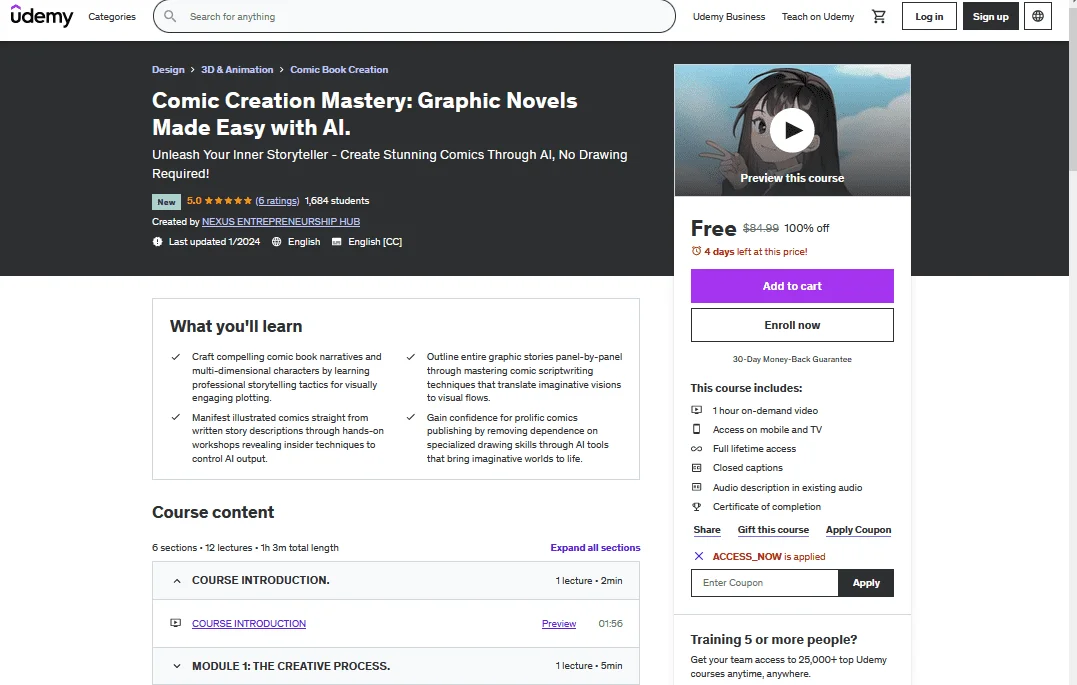This screenshot has width=1077, height=685.
Task: Open Teach on Udemy
Action: [x=817, y=16]
